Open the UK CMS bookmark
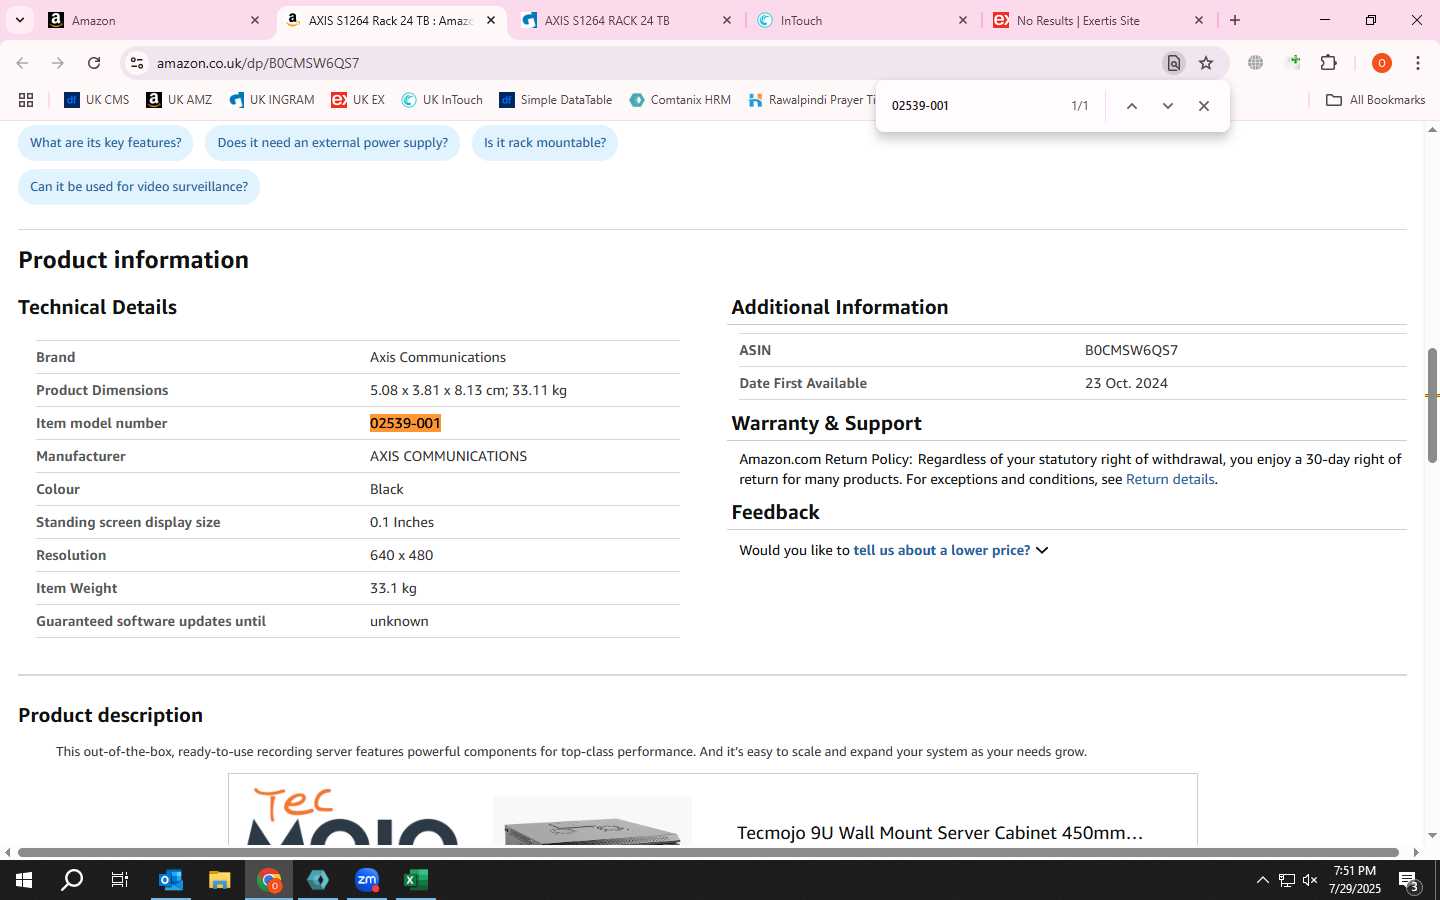The width and height of the screenshot is (1440, 900). click(x=97, y=100)
